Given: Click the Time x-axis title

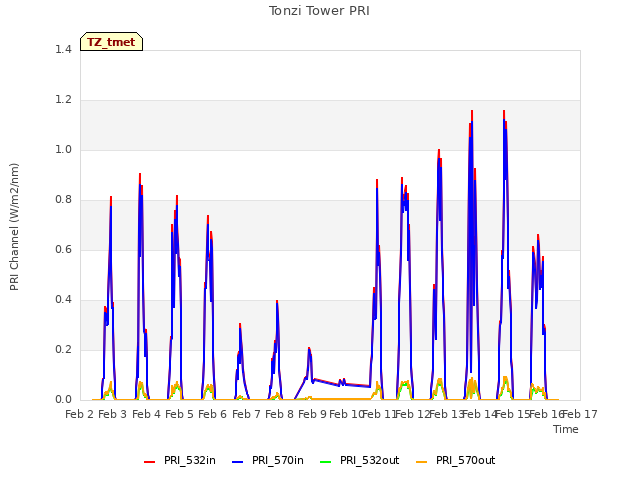Looking at the screenshot, I should pyautogui.click(x=566, y=429).
